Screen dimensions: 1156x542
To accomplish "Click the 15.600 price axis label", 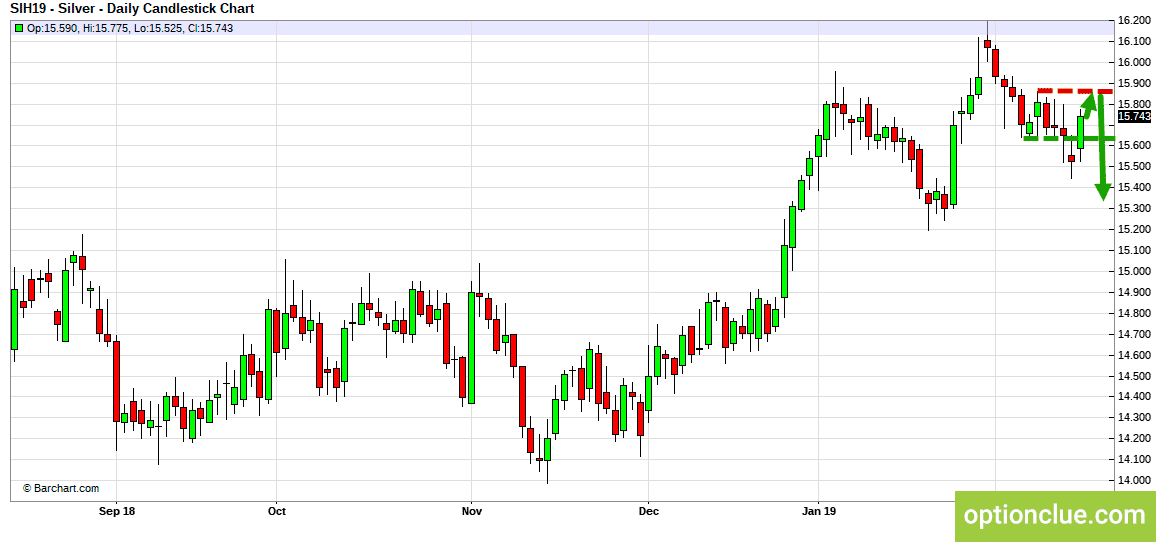I will pos(1135,146).
